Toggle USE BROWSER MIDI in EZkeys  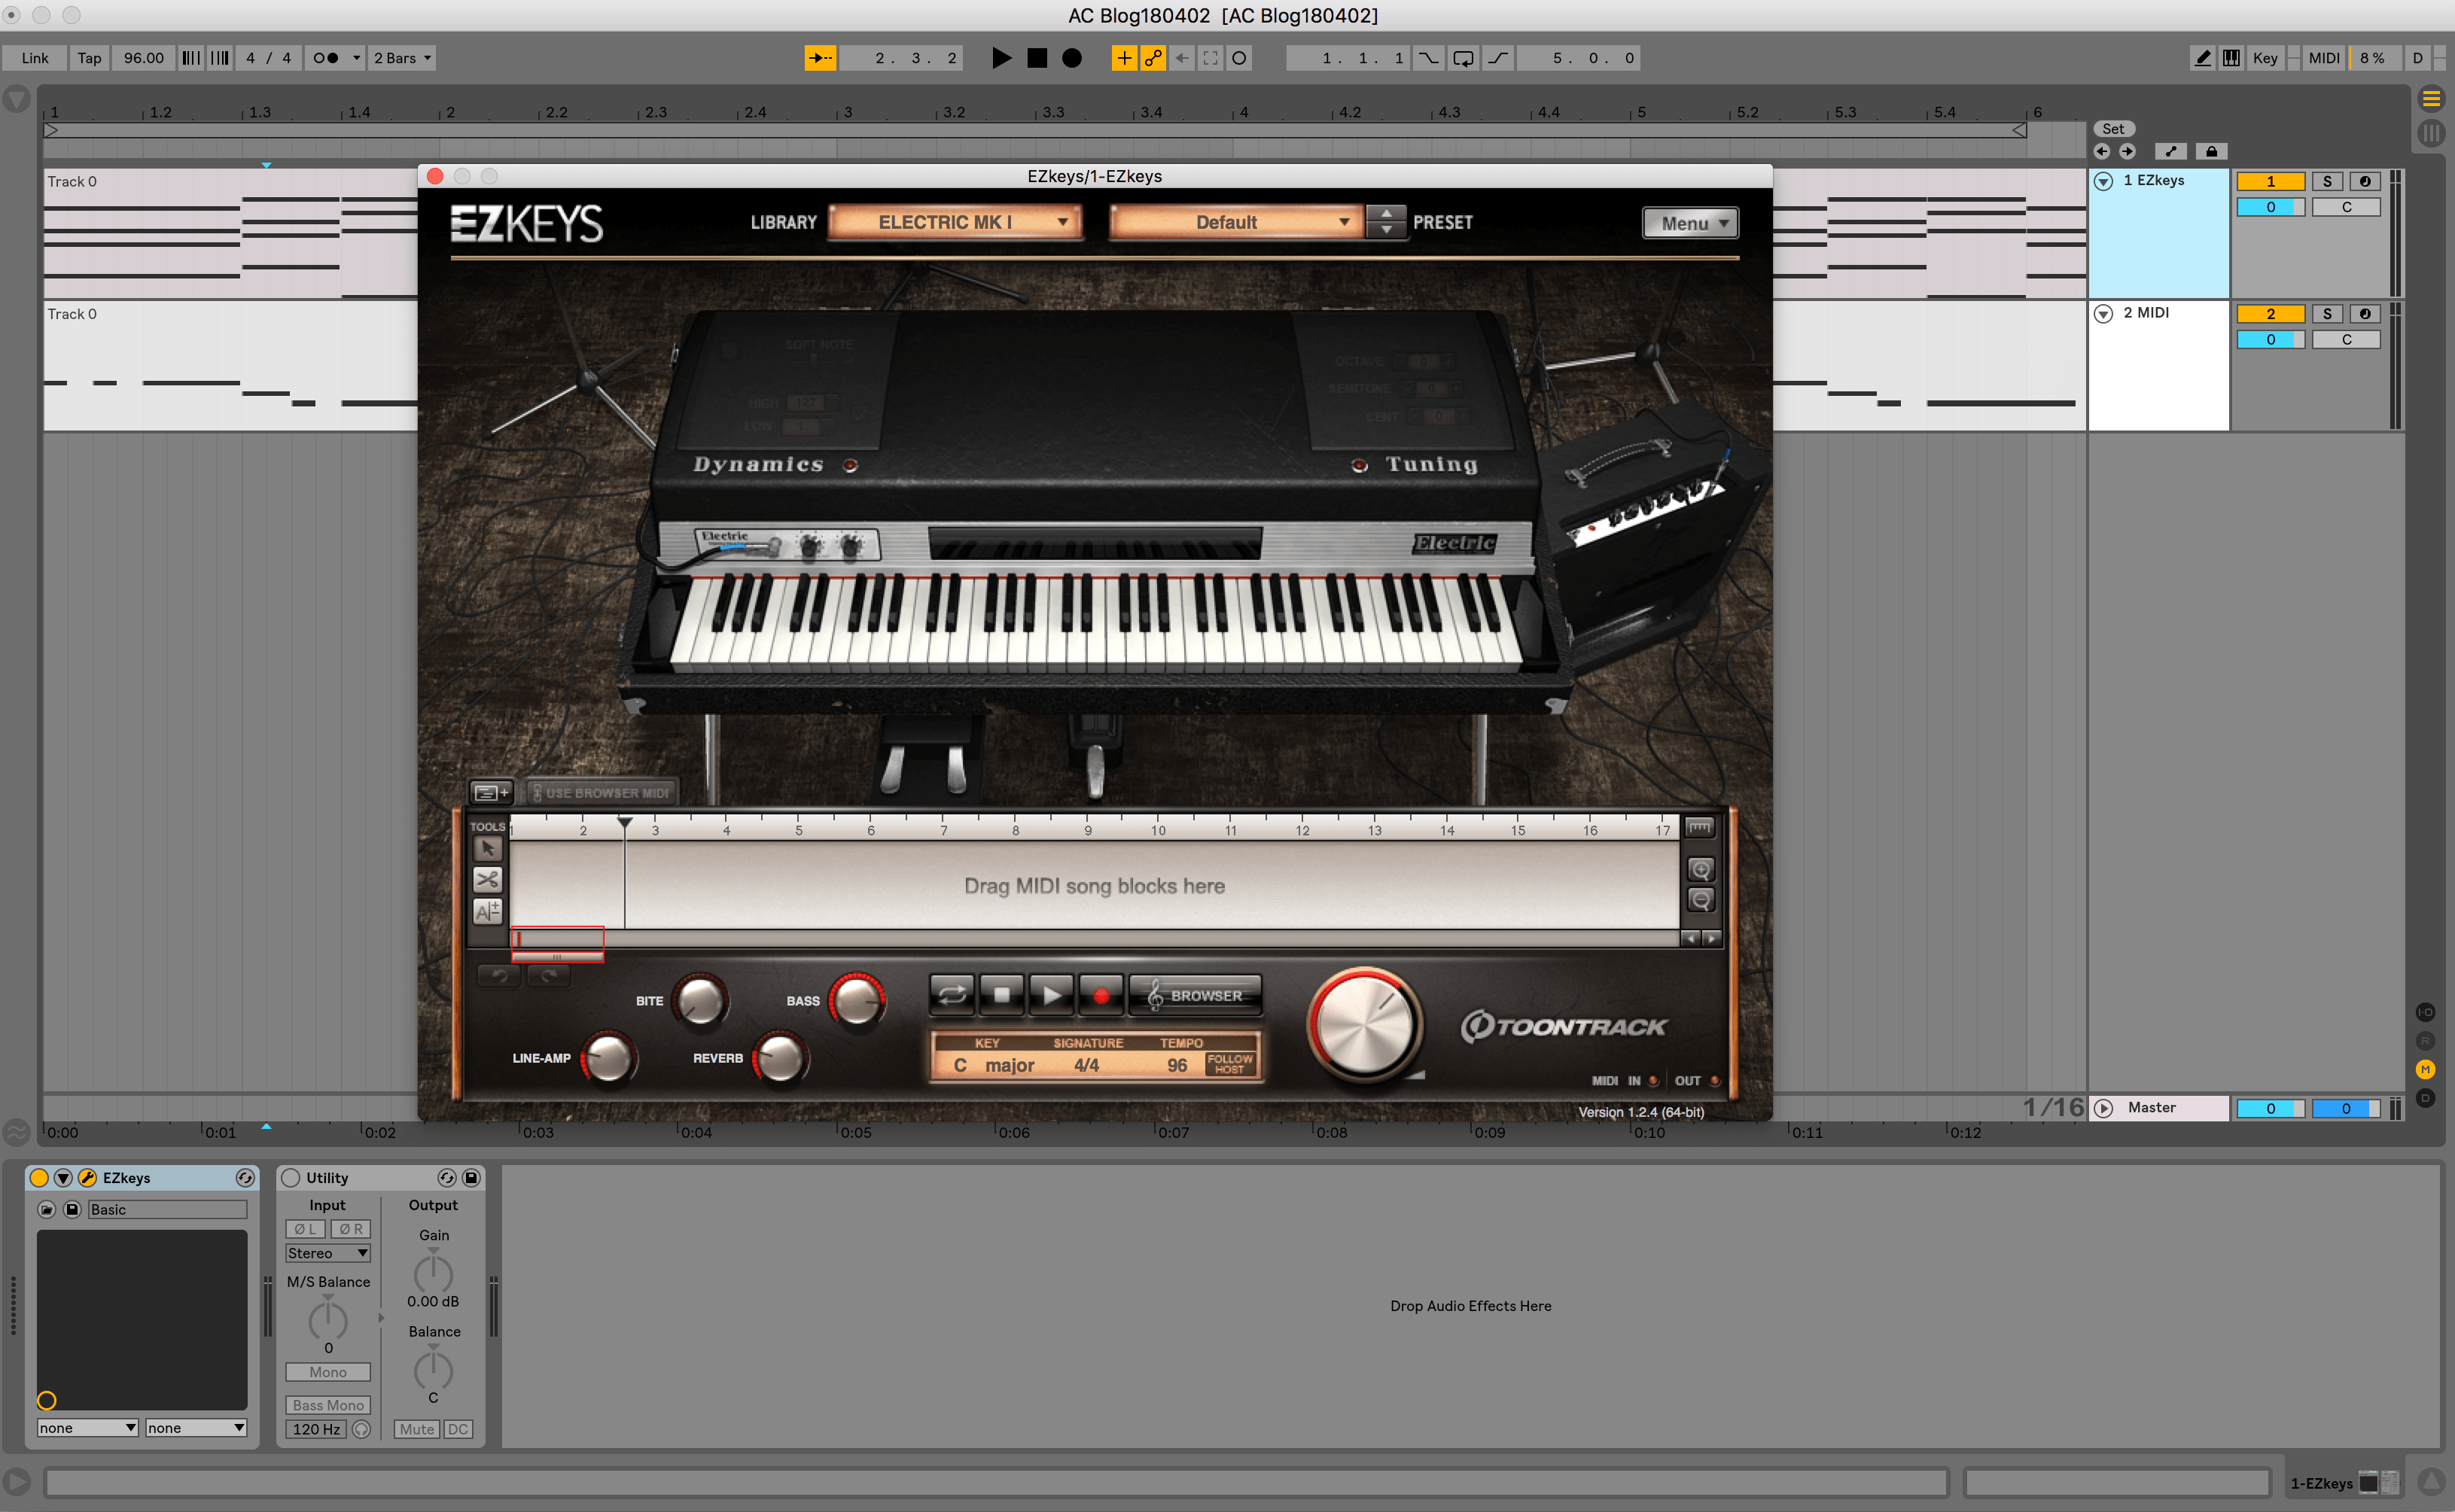pyautogui.click(x=601, y=791)
